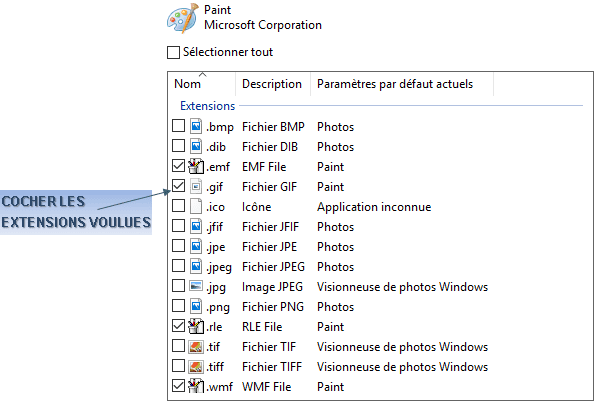
Task: Tick the .jpeg extension checkbox
Action: coord(178,266)
